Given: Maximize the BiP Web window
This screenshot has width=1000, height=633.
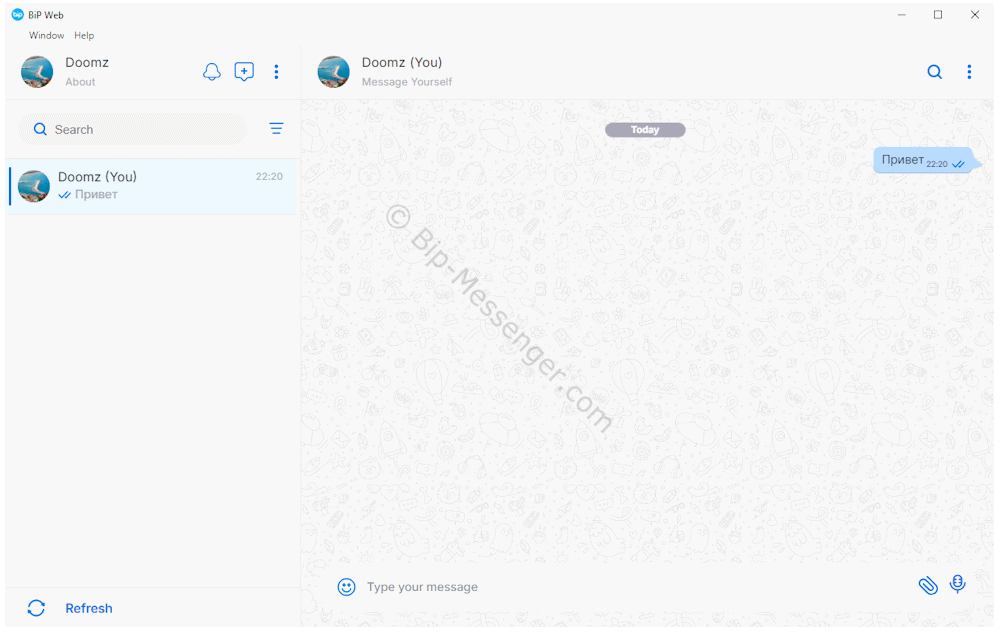Looking at the screenshot, I should (x=938, y=15).
